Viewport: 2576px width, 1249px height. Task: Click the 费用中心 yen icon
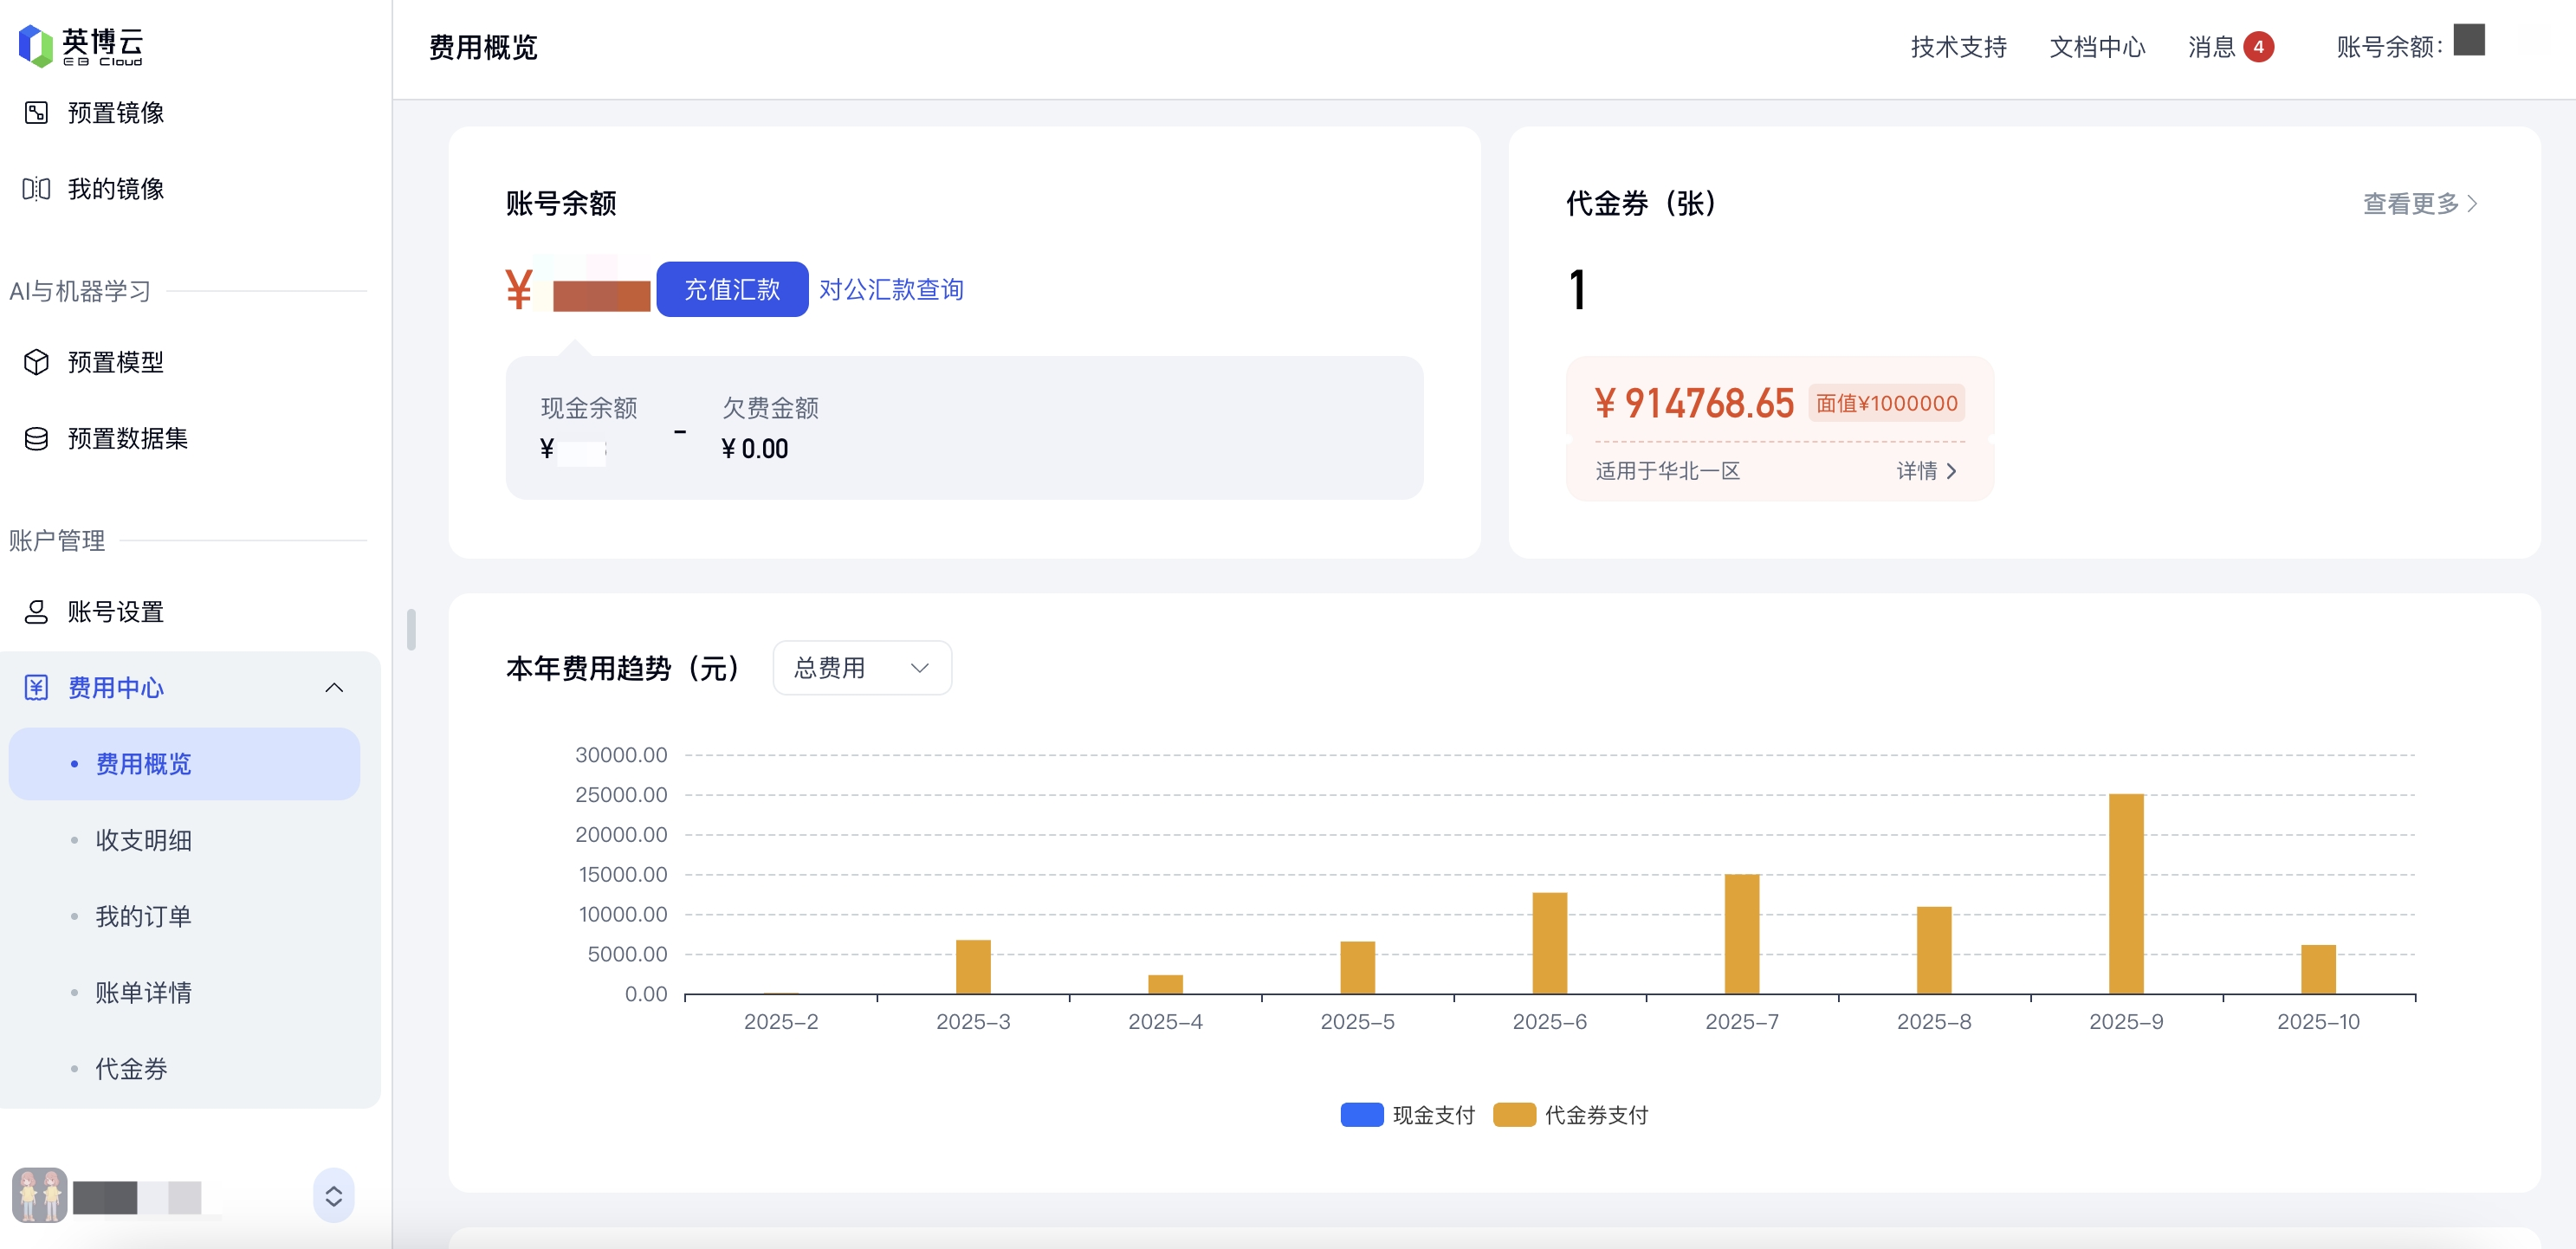click(x=36, y=688)
